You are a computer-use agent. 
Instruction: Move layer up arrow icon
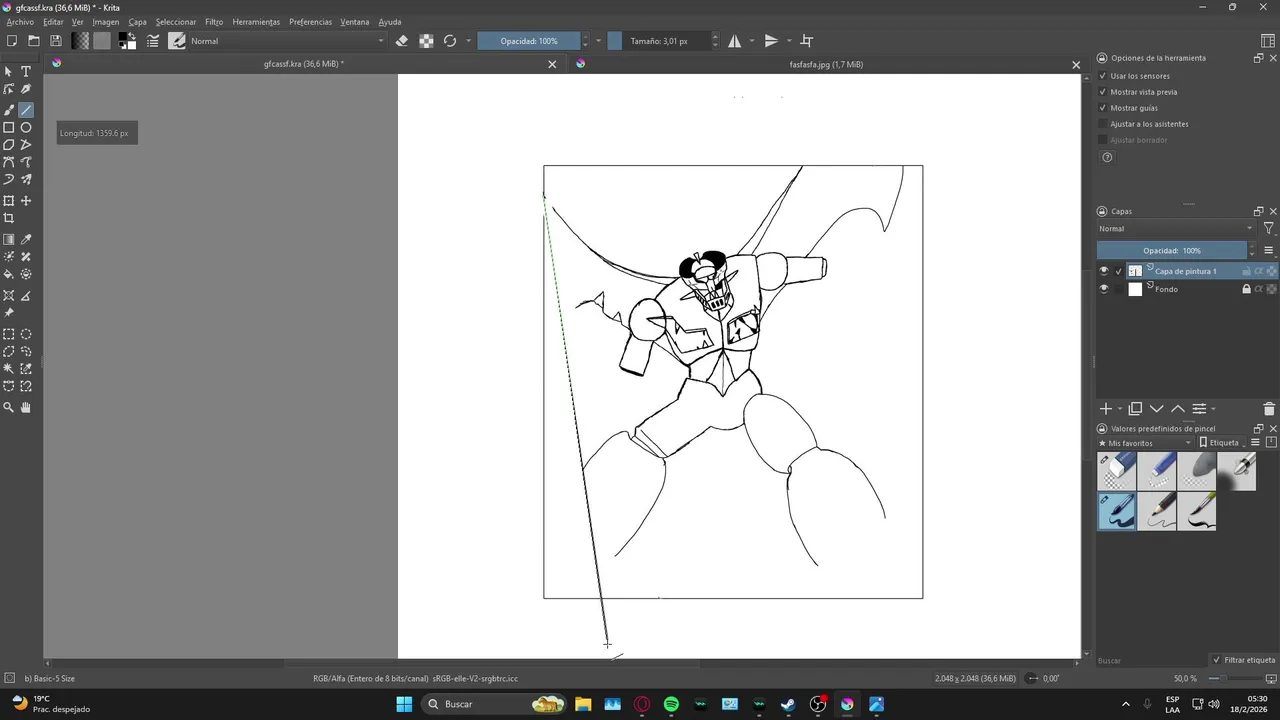point(1177,409)
